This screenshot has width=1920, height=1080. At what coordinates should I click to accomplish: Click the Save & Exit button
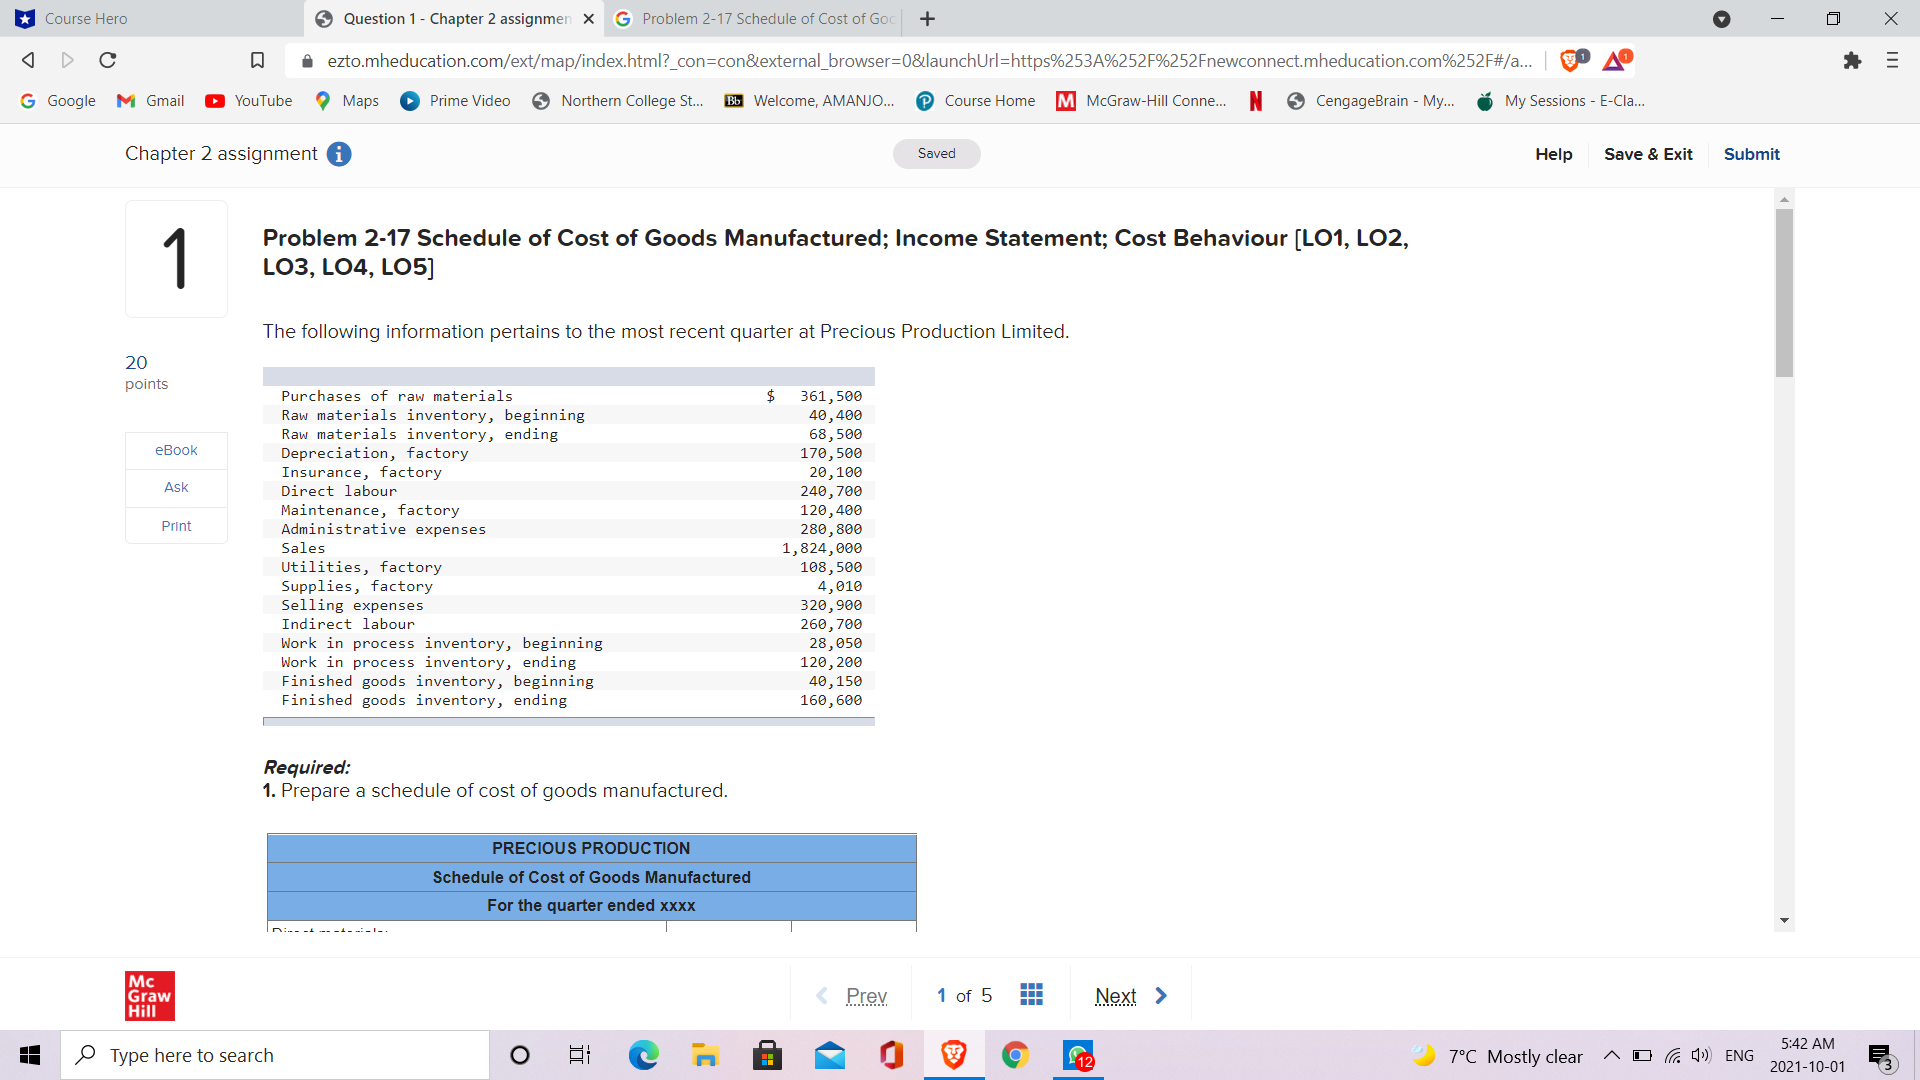click(1647, 154)
